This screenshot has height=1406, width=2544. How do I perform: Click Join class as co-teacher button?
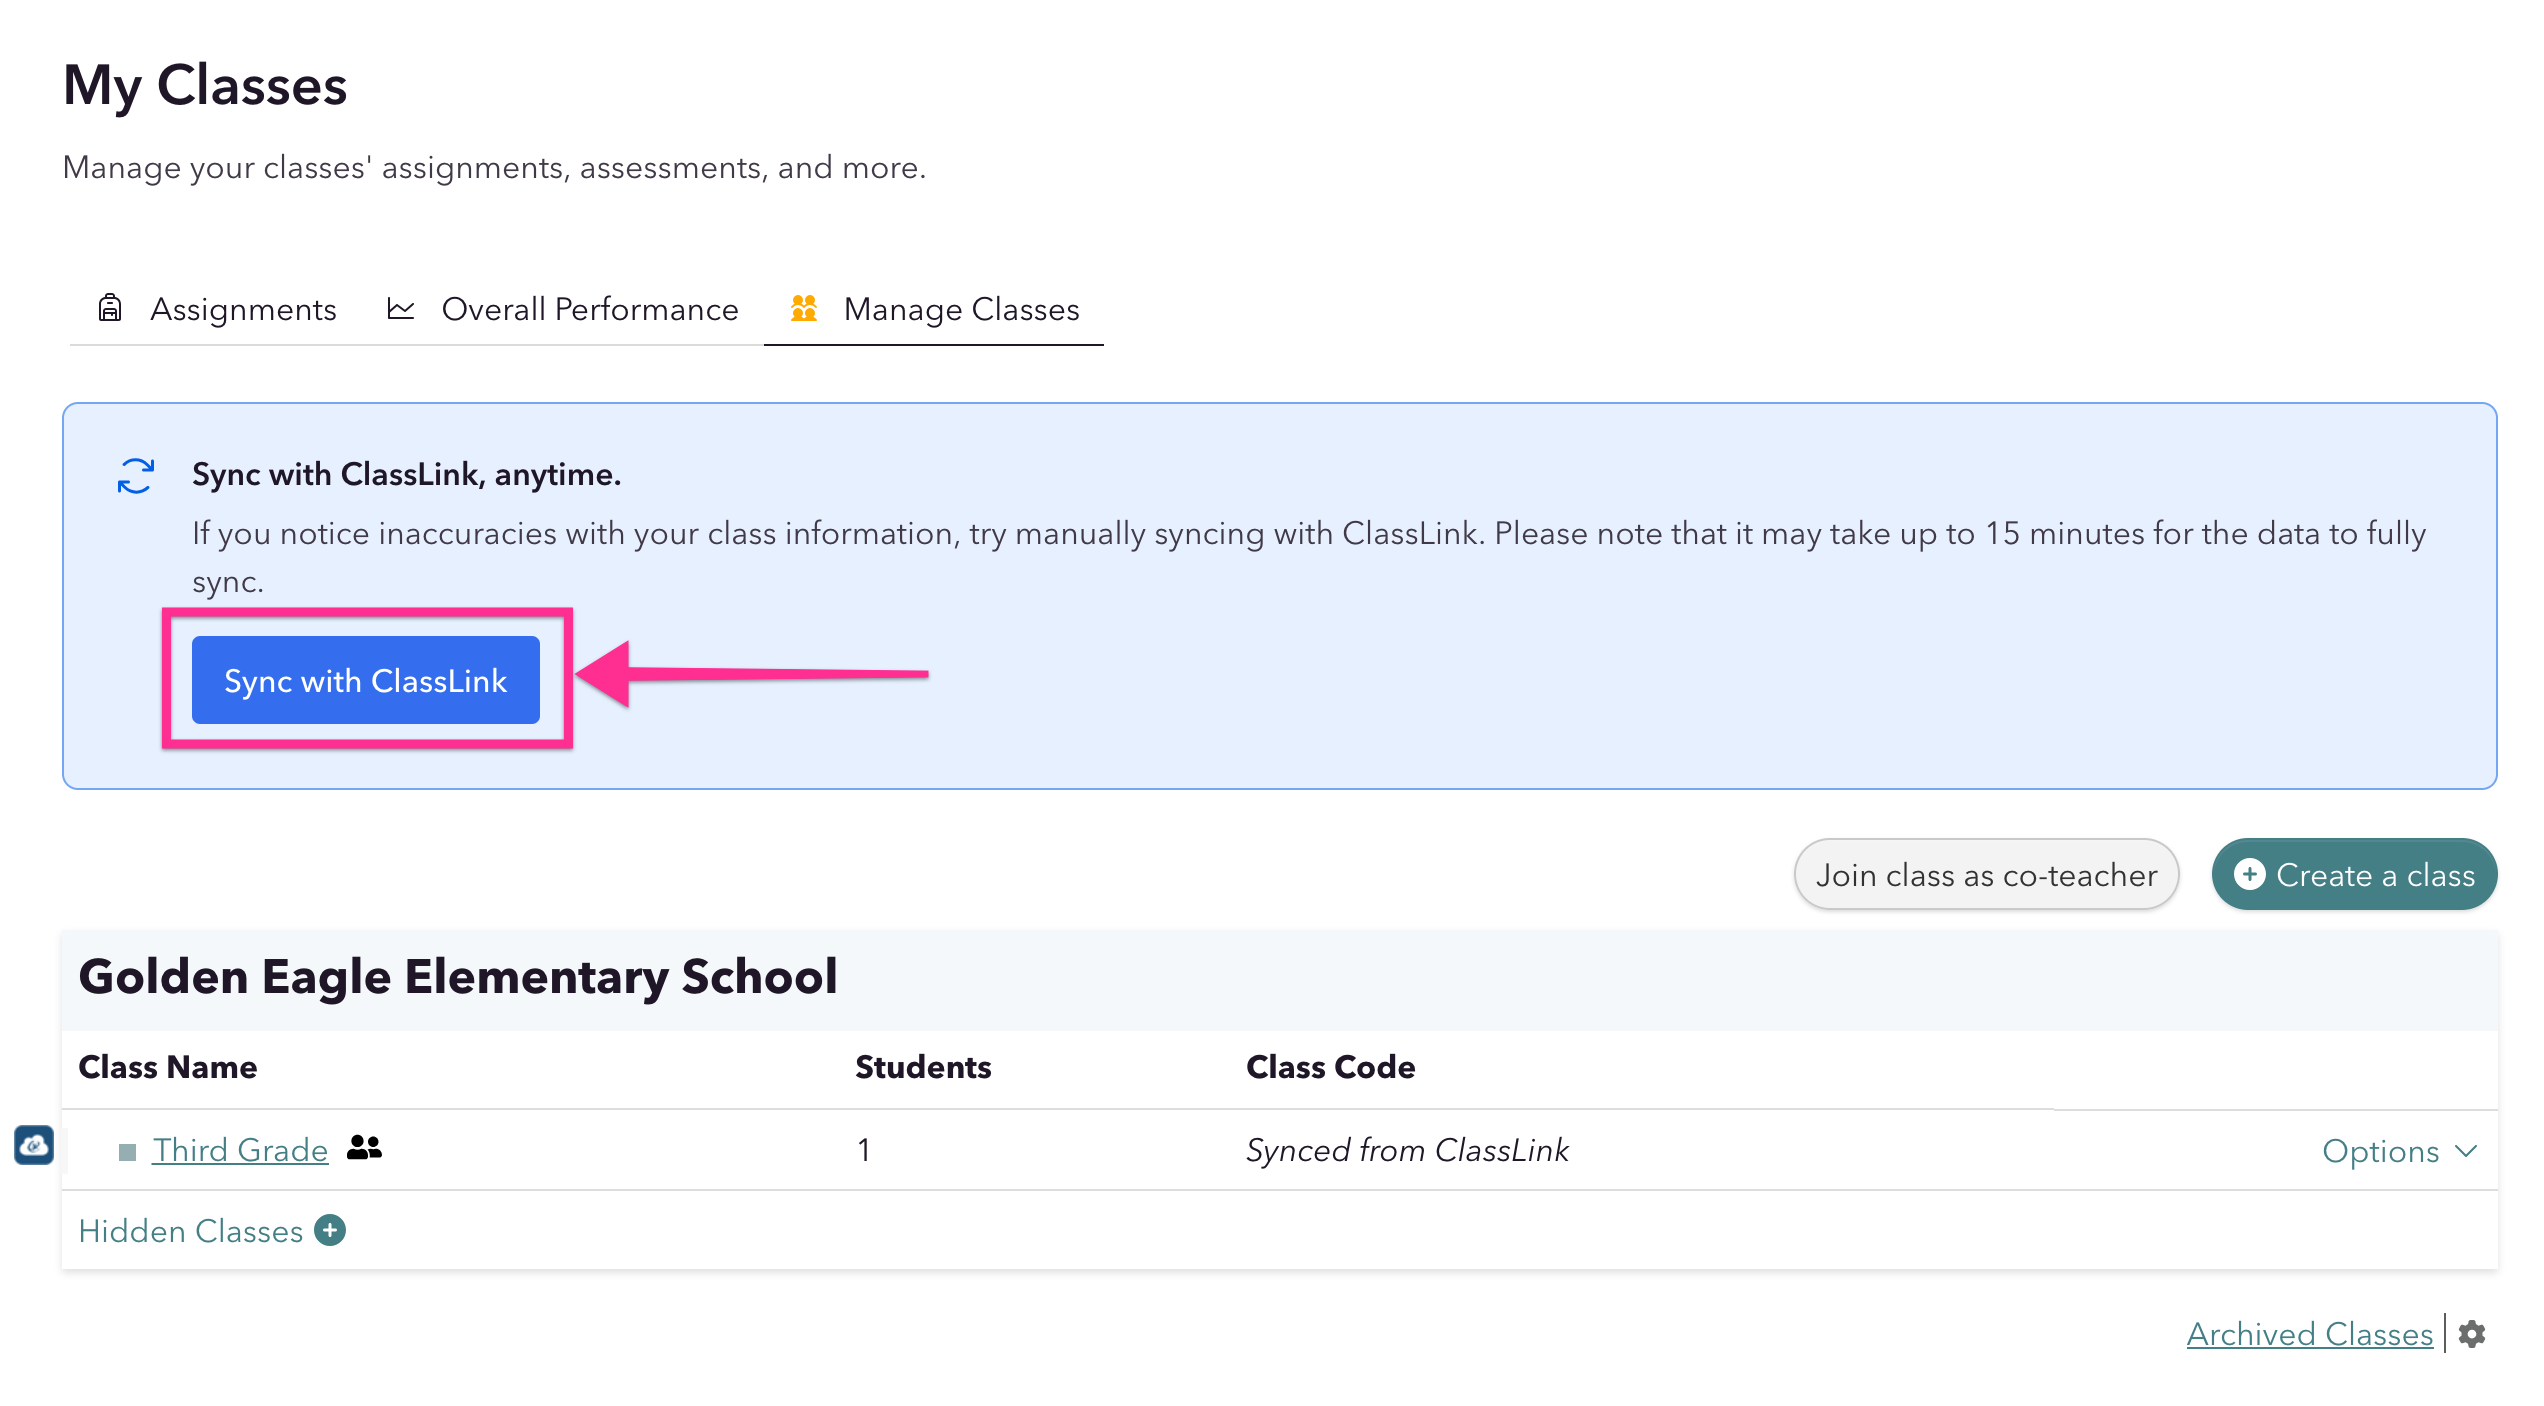(1986, 875)
